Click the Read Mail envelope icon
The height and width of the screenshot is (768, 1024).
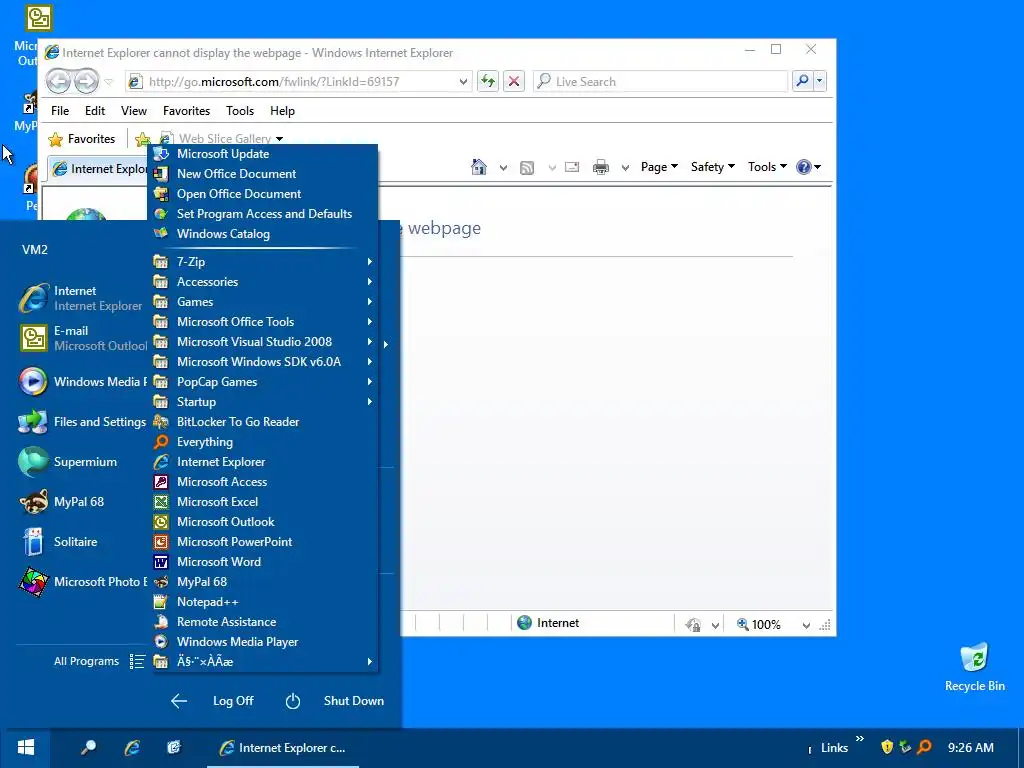click(x=572, y=167)
